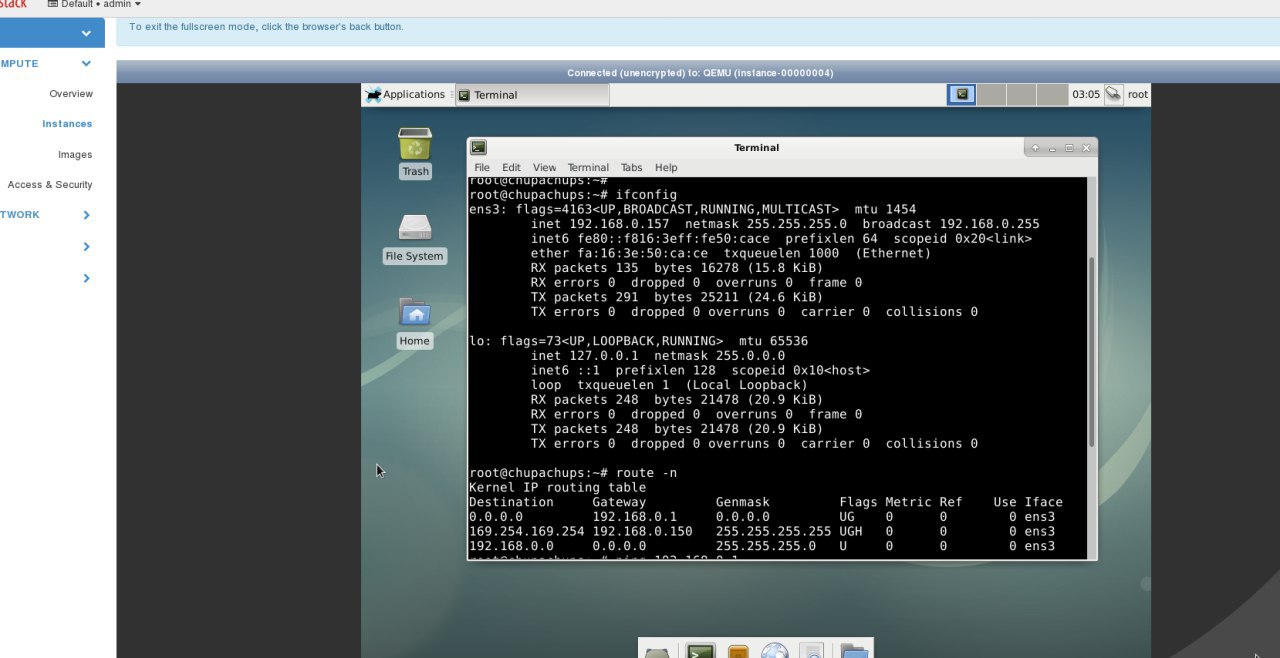Collapse the Compute sidebar section
Screen dimensions: 1280x658
pyautogui.click(x=86, y=63)
